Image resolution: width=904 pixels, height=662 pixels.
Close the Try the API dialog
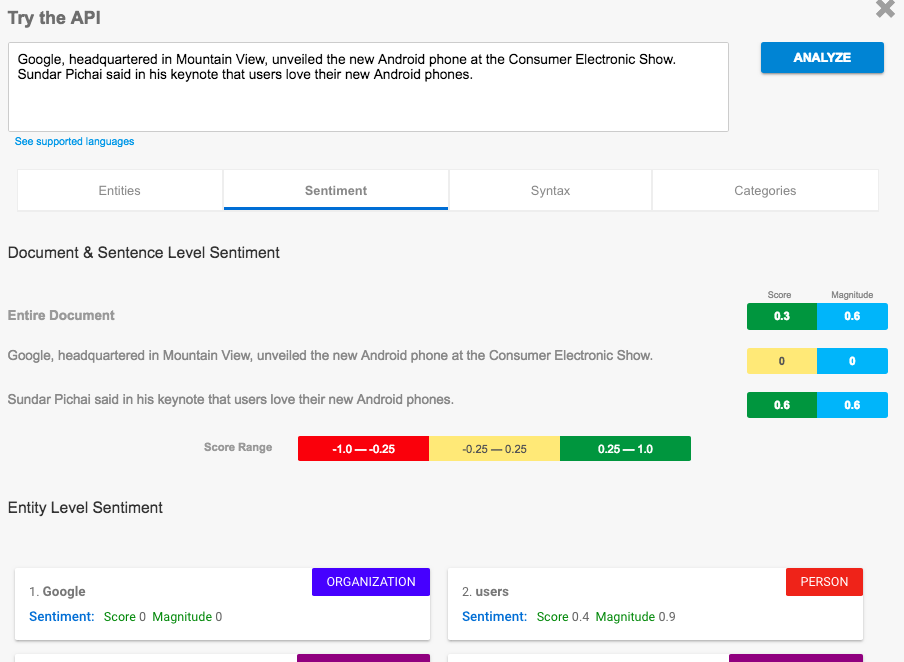pyautogui.click(x=885, y=9)
